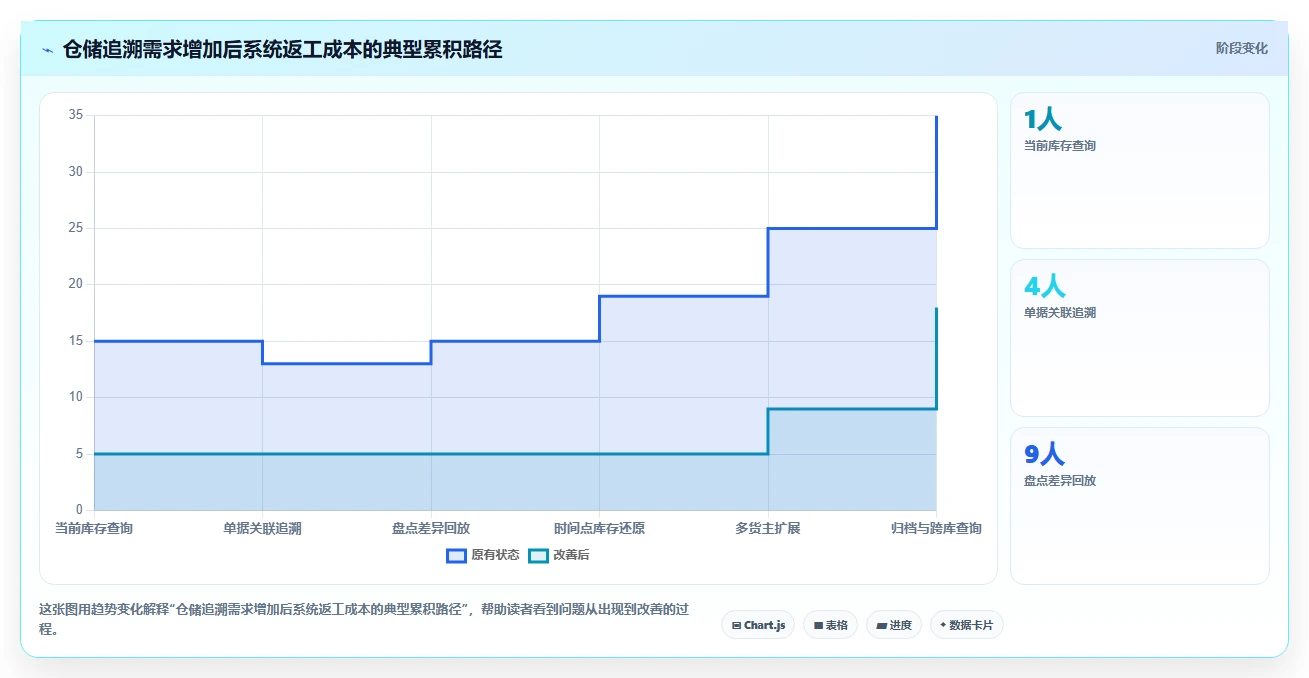Image resolution: width=1309 pixels, height=678 pixels.
Task: Click the 1人 value in first card
Action: click(x=1042, y=120)
